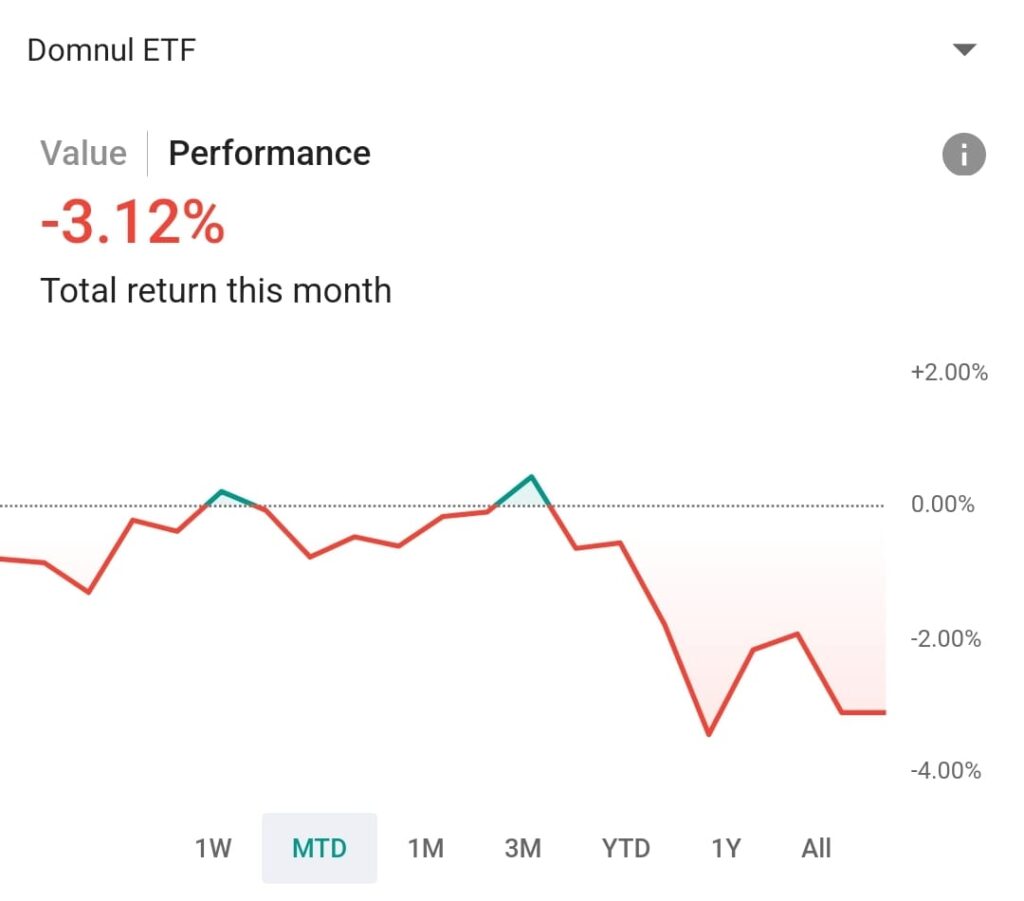Select the MTD time range
This screenshot has width=1024, height=901.
(319, 849)
